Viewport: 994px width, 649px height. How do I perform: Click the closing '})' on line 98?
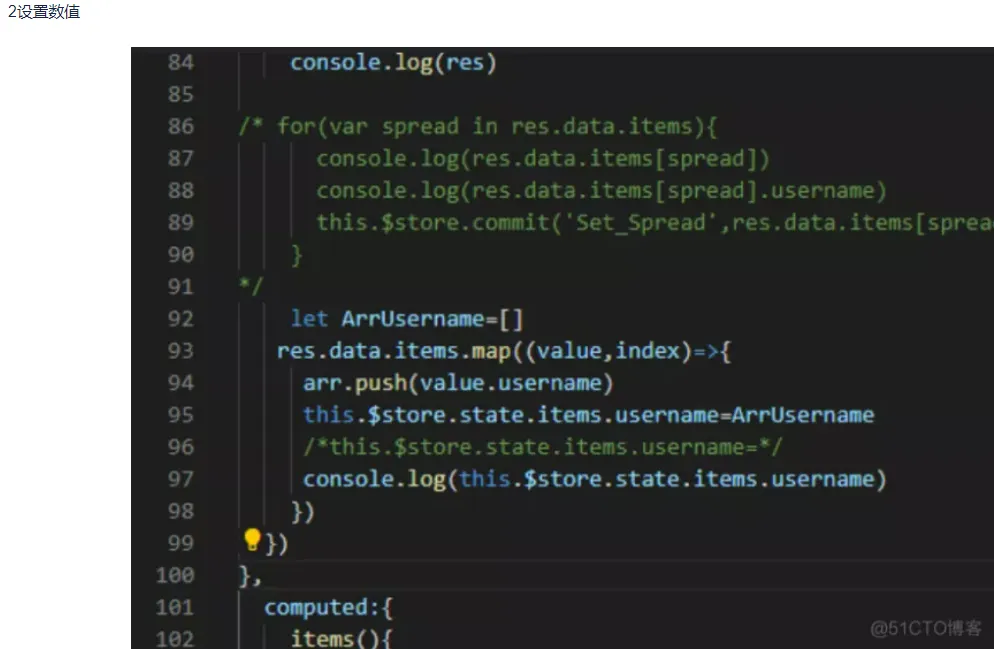coord(302,512)
